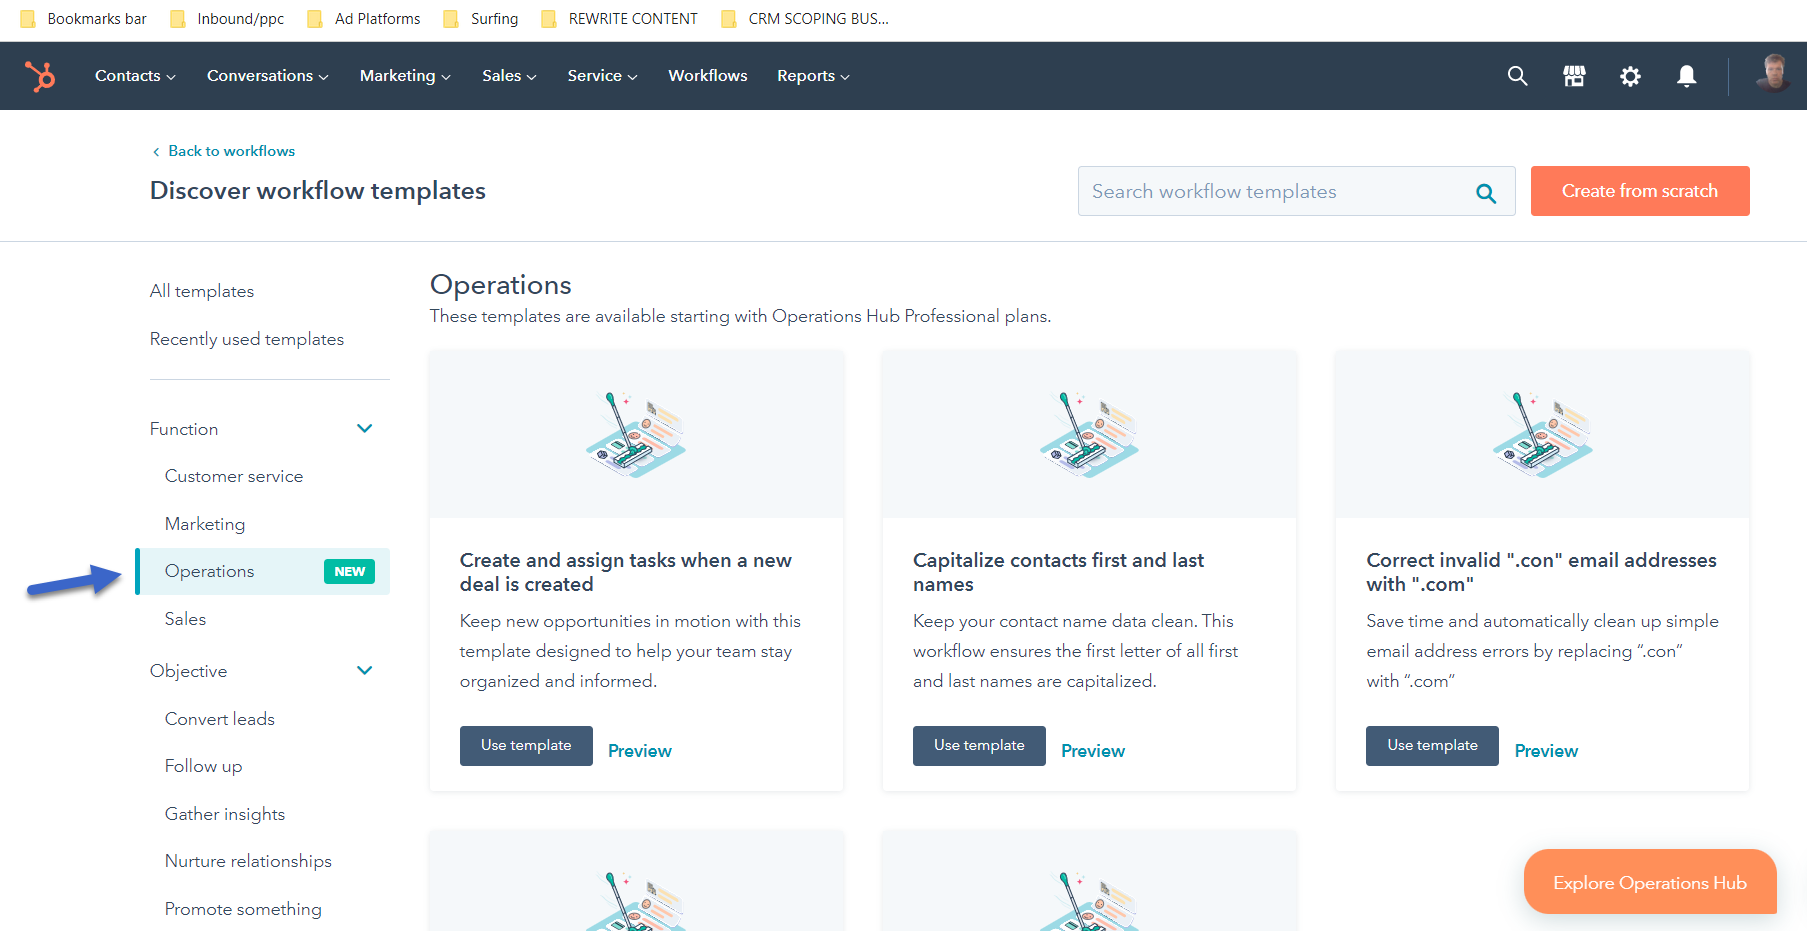The image size is (1807, 931).
Task: Use template for capitalizing contact names
Action: (x=978, y=745)
